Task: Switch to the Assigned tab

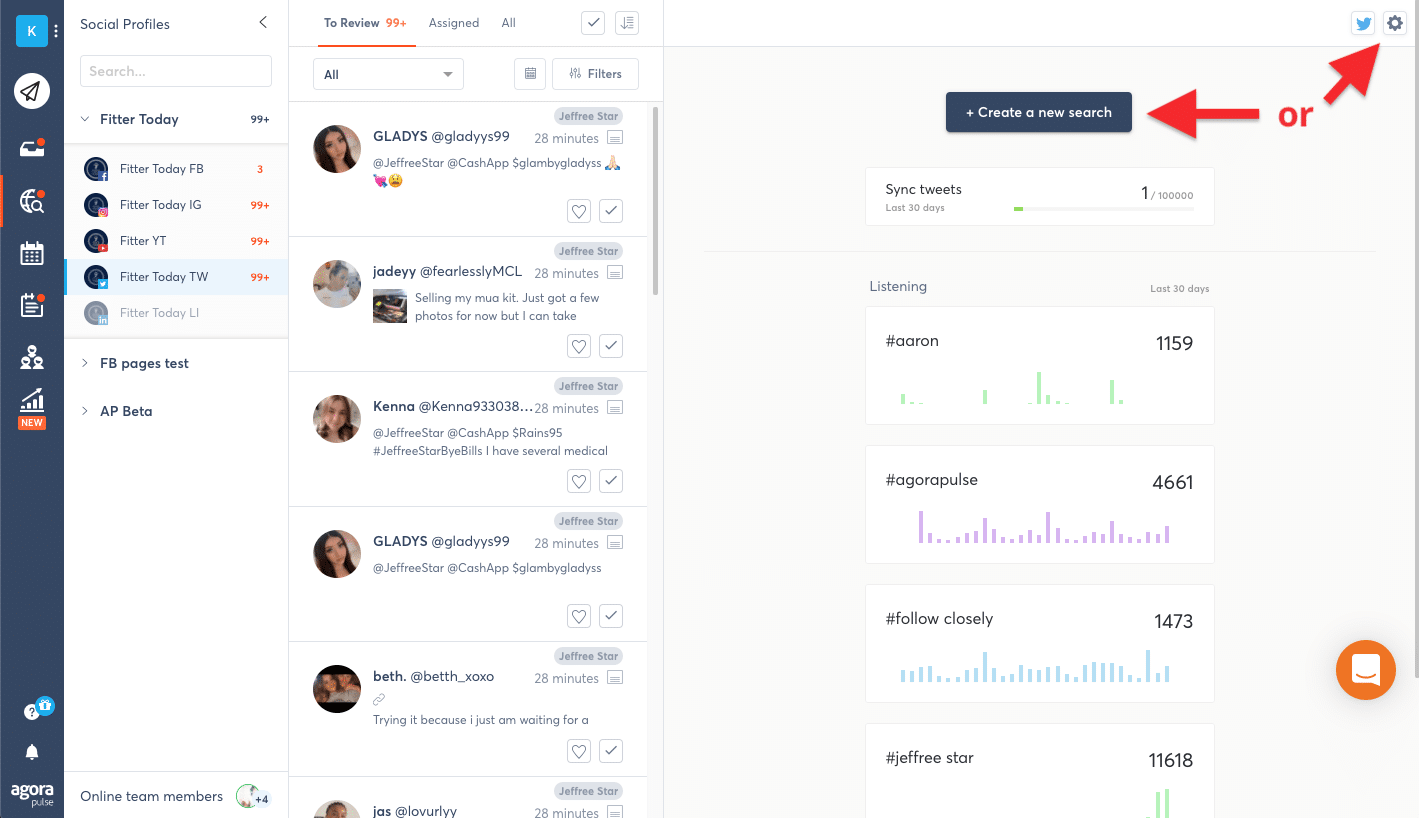Action: coord(454,22)
